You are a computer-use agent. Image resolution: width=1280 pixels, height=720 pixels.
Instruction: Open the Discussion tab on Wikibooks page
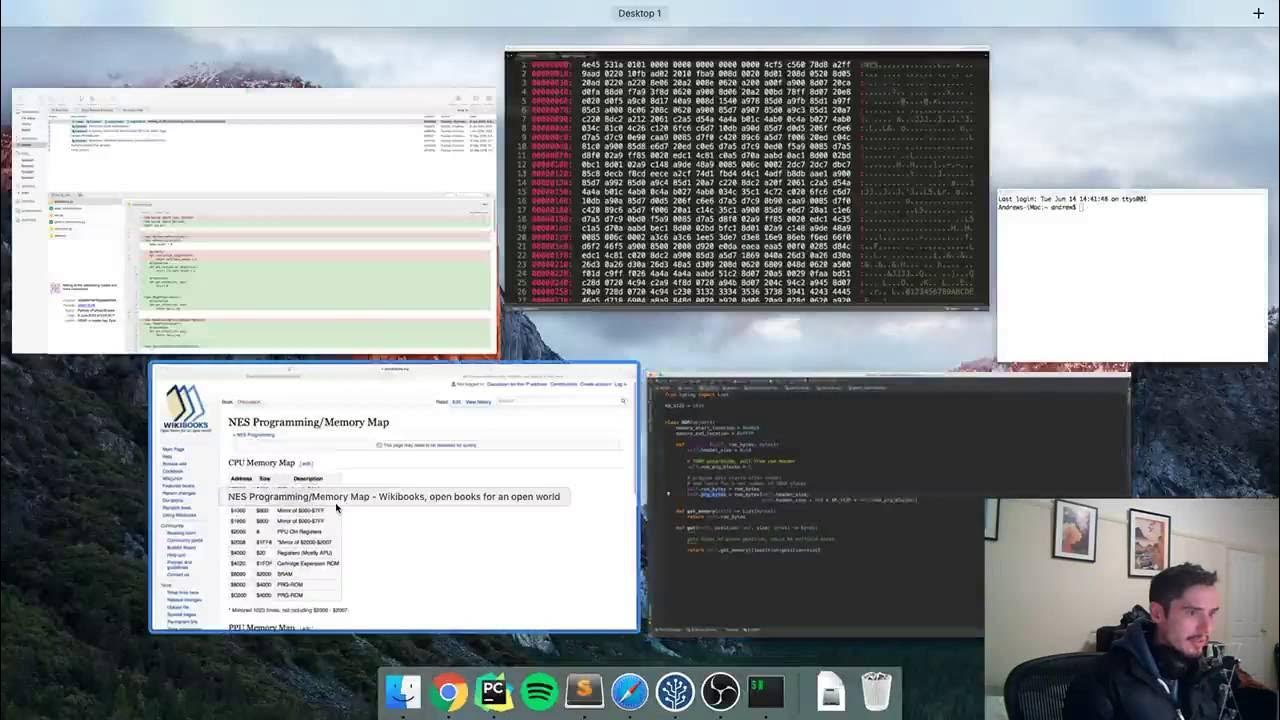(x=249, y=401)
